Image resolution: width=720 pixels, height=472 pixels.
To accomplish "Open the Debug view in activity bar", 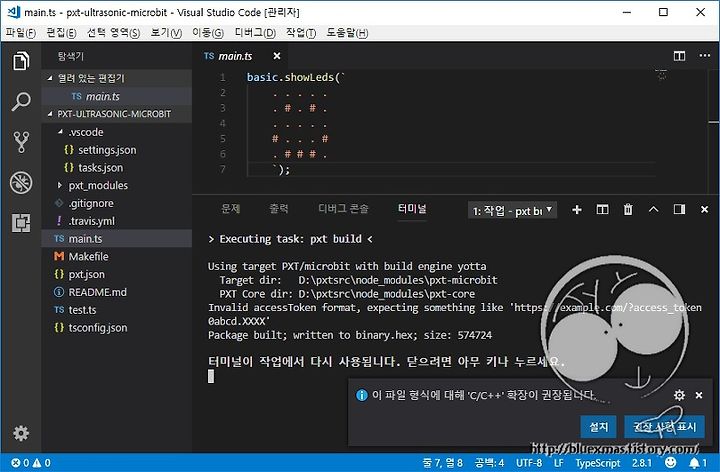I will [x=21, y=182].
